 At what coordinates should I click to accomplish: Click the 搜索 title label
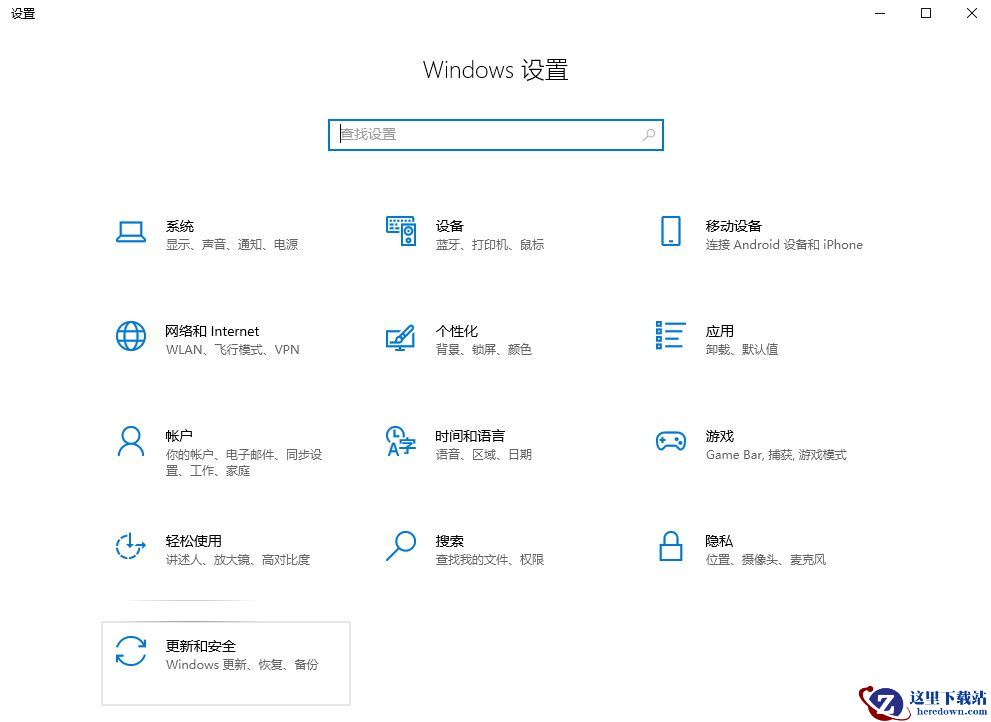pyautogui.click(x=449, y=541)
